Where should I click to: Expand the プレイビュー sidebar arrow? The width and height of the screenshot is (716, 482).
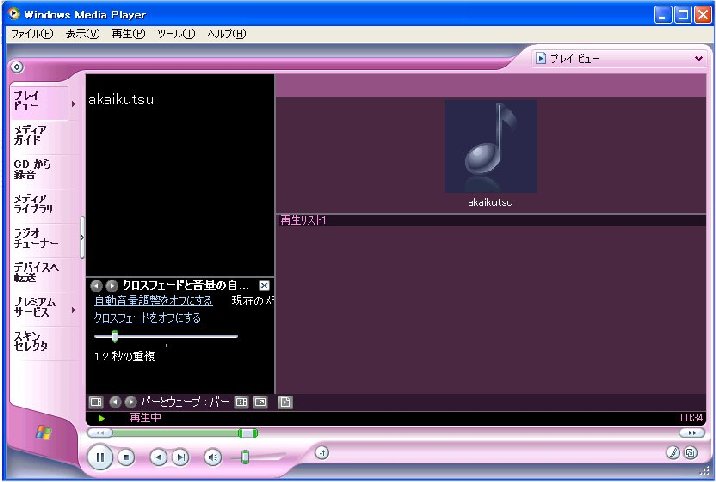pos(73,105)
